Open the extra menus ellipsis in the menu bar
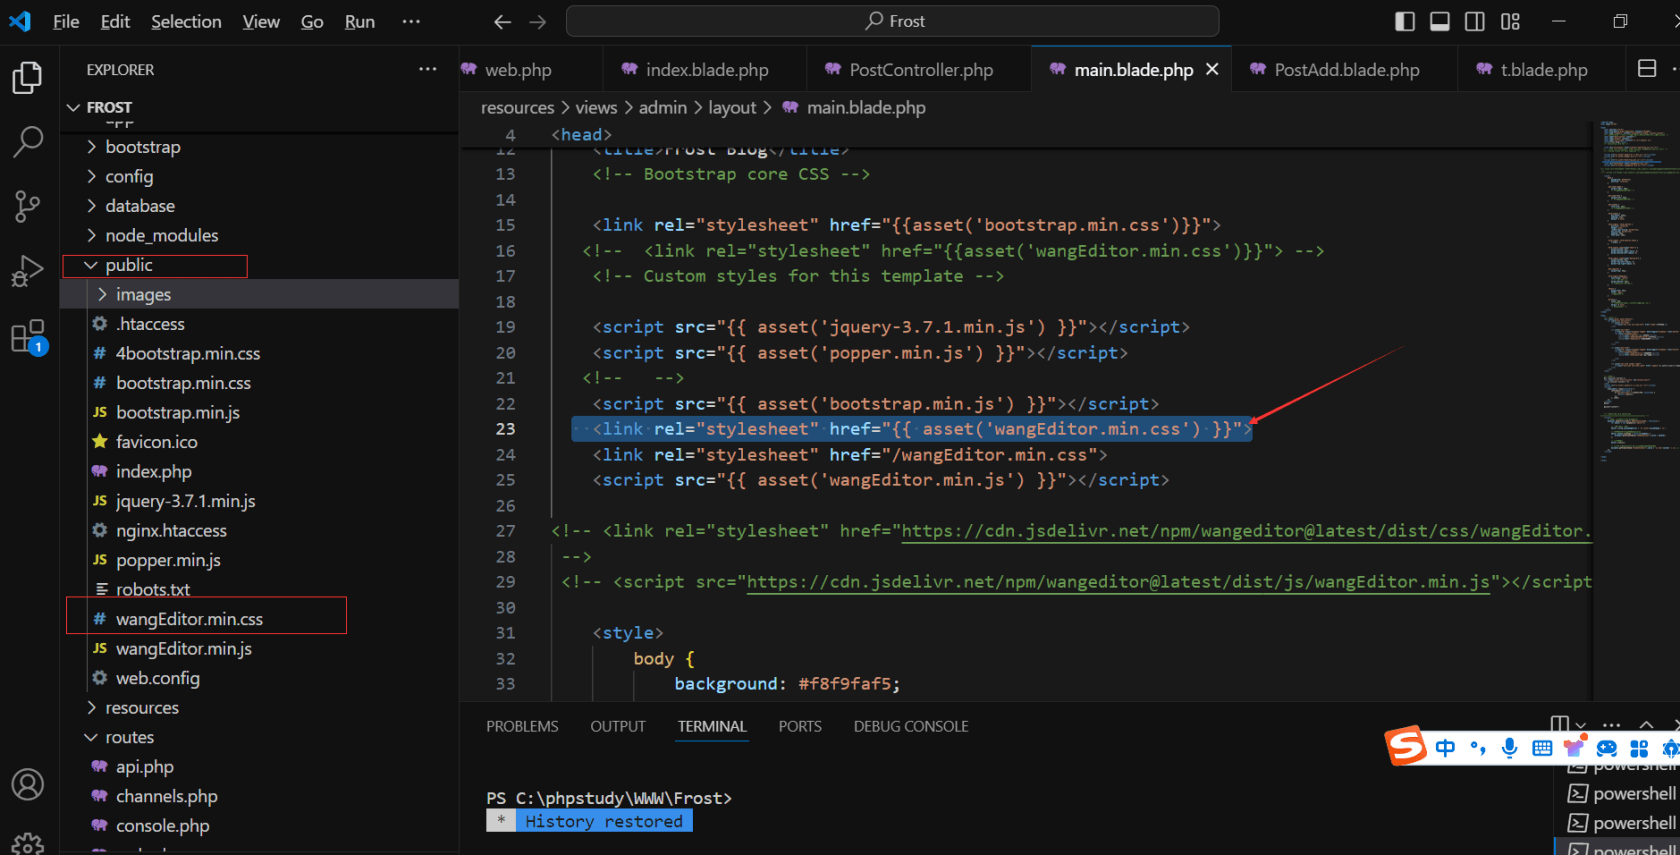 tap(411, 21)
